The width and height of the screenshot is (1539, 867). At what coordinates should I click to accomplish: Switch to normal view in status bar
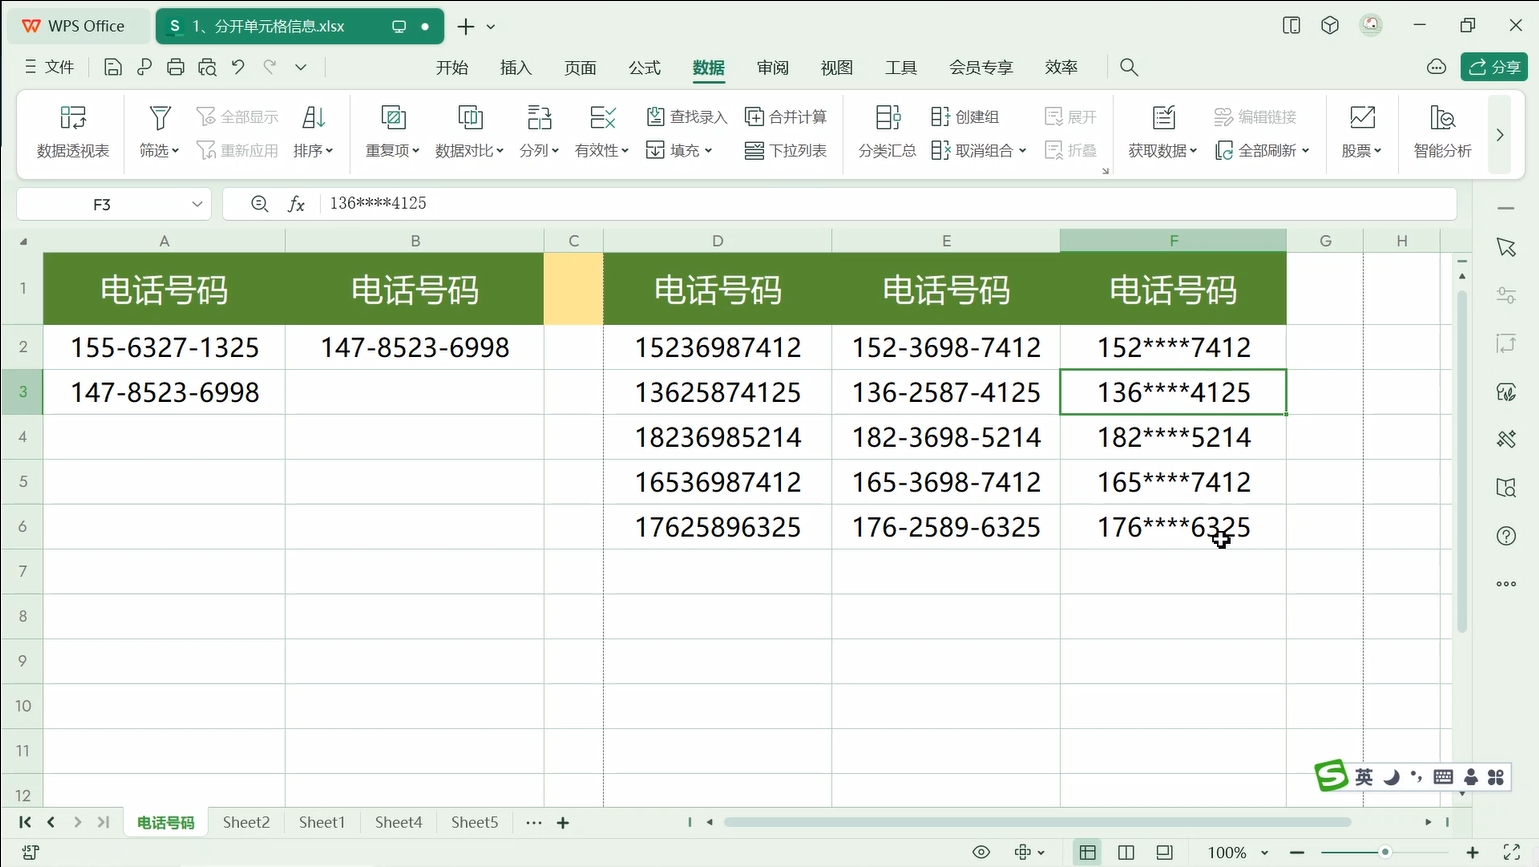coord(1087,852)
